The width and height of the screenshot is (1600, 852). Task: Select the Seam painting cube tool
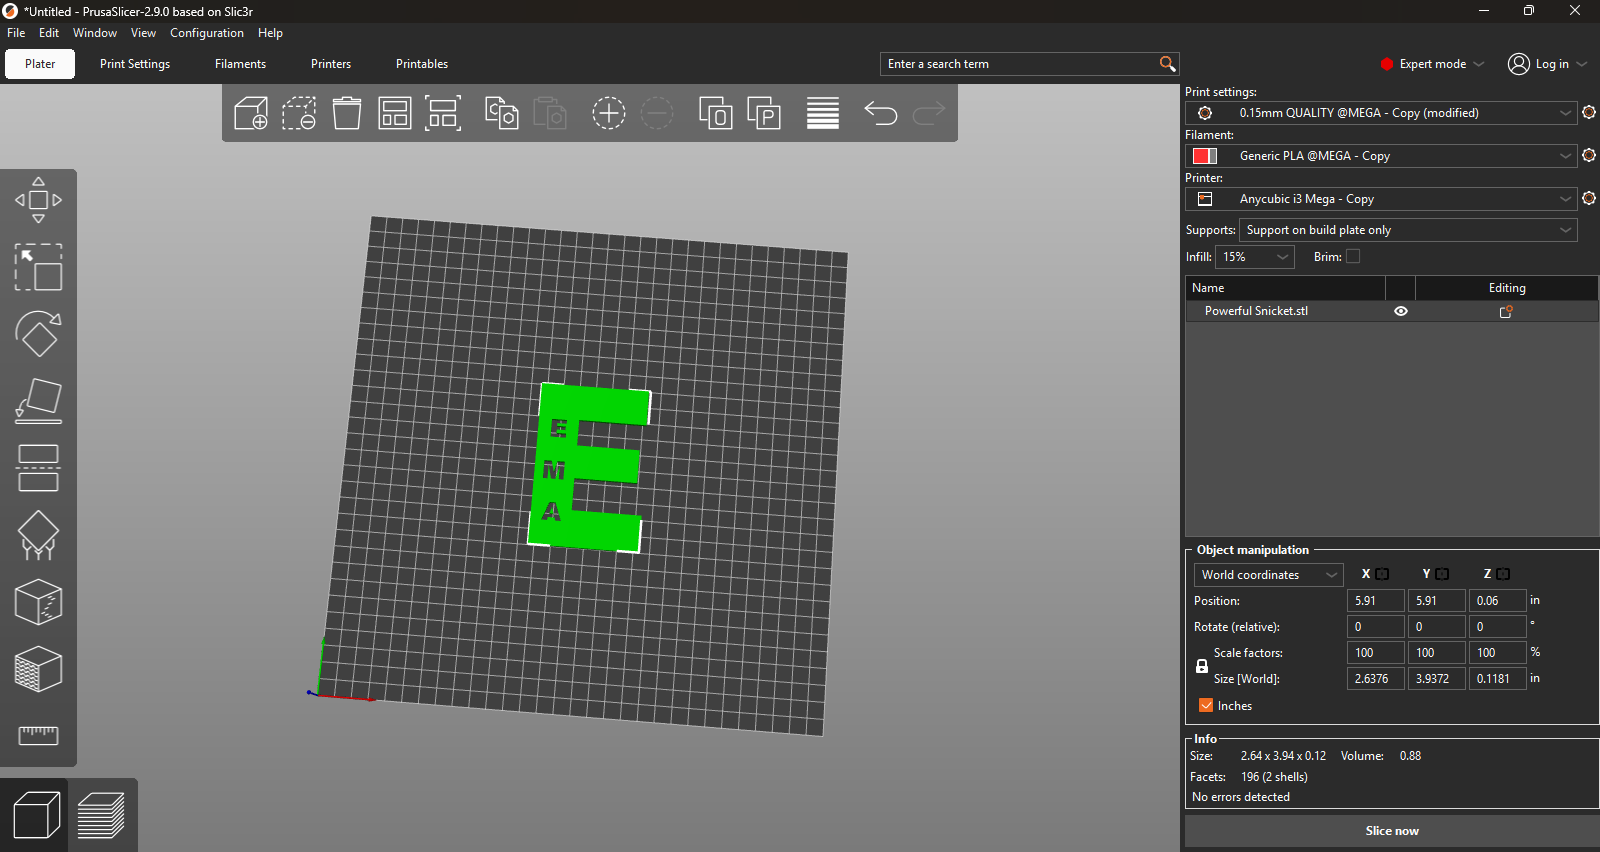coord(38,602)
